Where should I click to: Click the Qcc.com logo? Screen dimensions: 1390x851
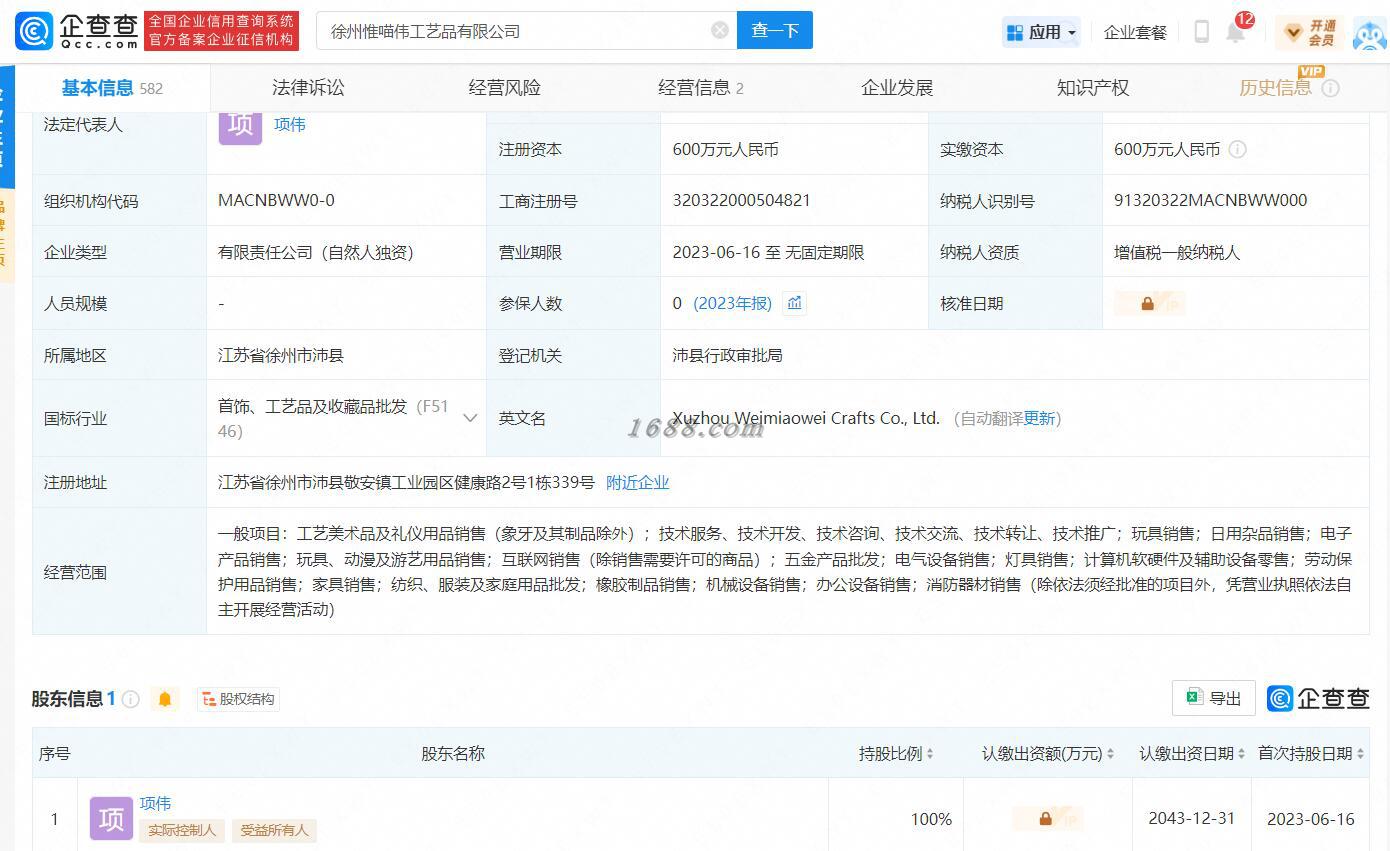77,31
